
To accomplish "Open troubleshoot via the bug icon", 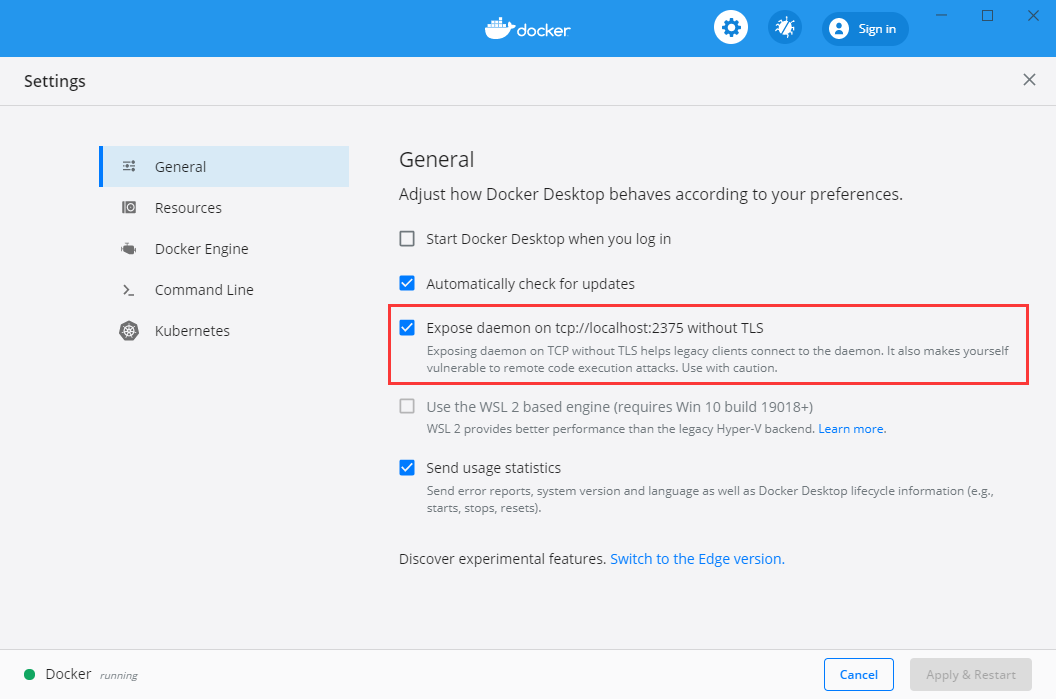I will click(785, 28).
